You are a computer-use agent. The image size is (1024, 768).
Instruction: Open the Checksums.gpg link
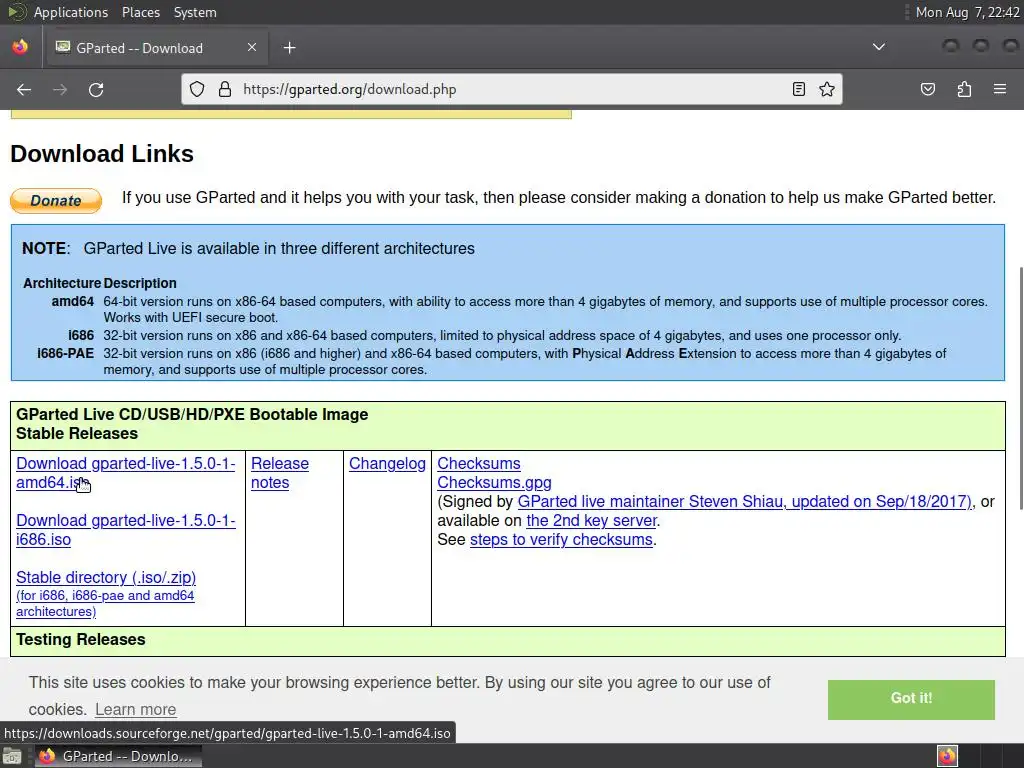[x=494, y=483]
